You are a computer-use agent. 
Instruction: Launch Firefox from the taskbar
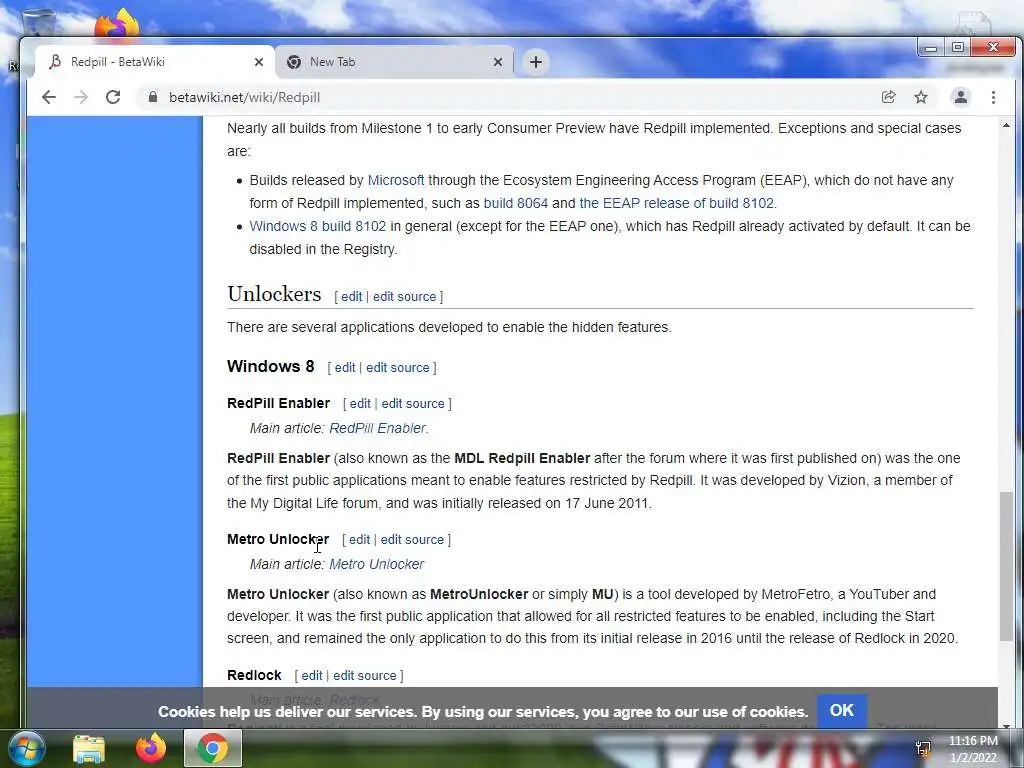pos(151,748)
